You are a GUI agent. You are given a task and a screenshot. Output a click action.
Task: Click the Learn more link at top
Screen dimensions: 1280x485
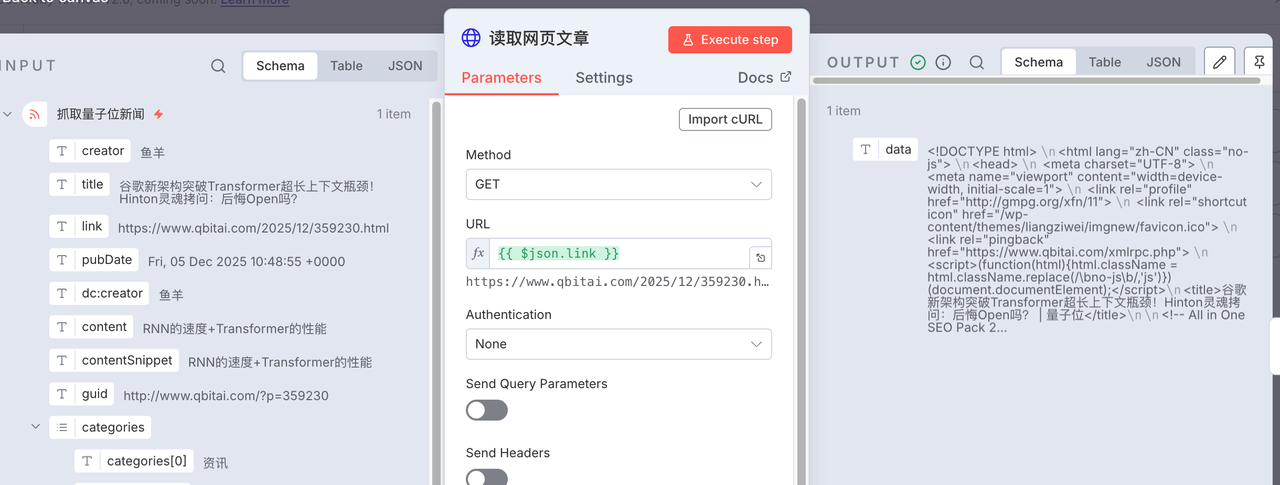[254, 3]
